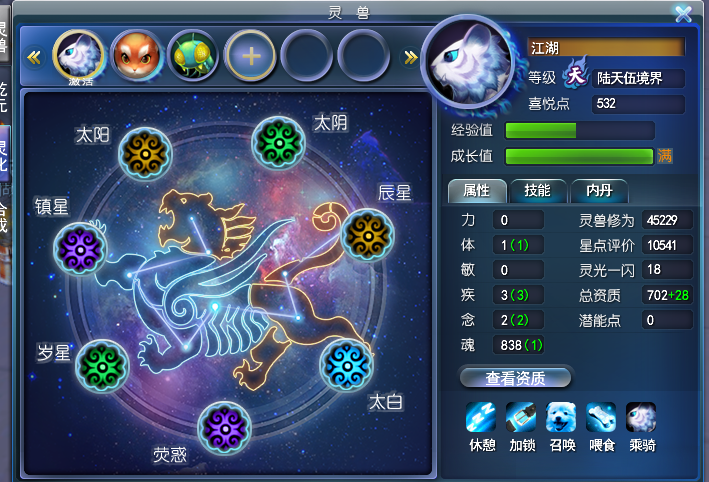Add a new spirit beast slot
Image resolution: width=709 pixels, height=482 pixels.
tap(251, 56)
